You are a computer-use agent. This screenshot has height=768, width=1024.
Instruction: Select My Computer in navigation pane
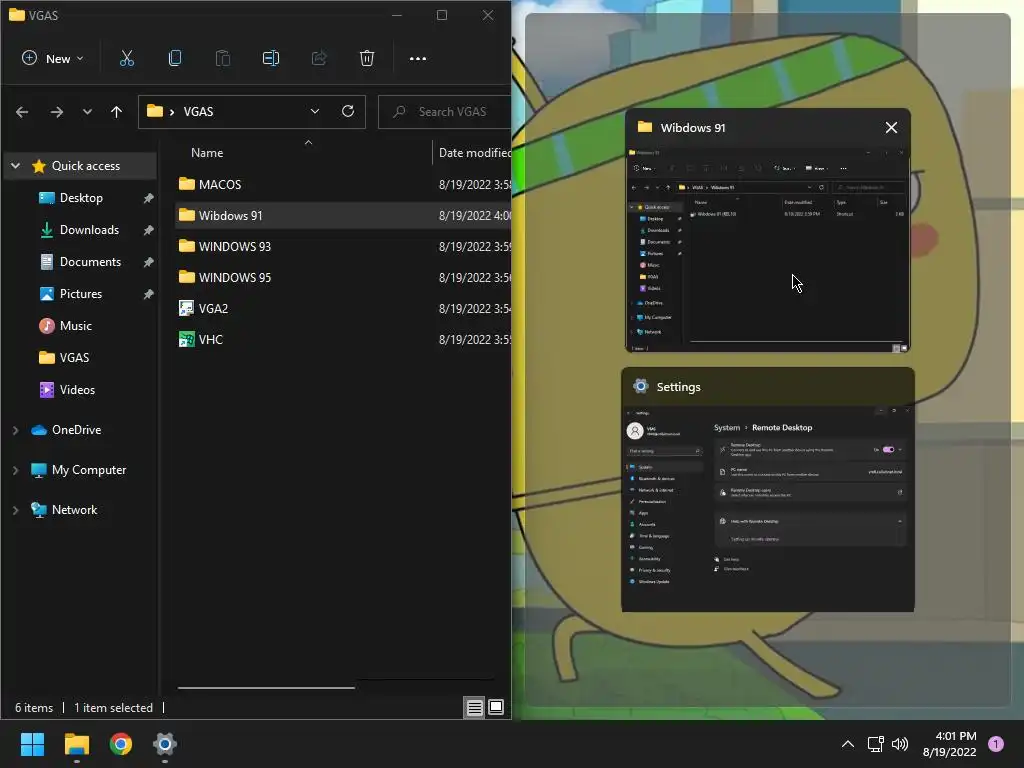(x=89, y=470)
